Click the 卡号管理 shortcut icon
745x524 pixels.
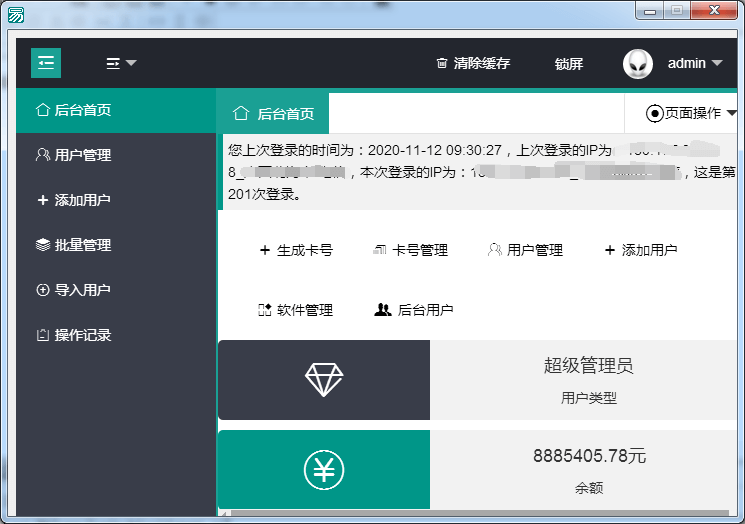(x=380, y=250)
